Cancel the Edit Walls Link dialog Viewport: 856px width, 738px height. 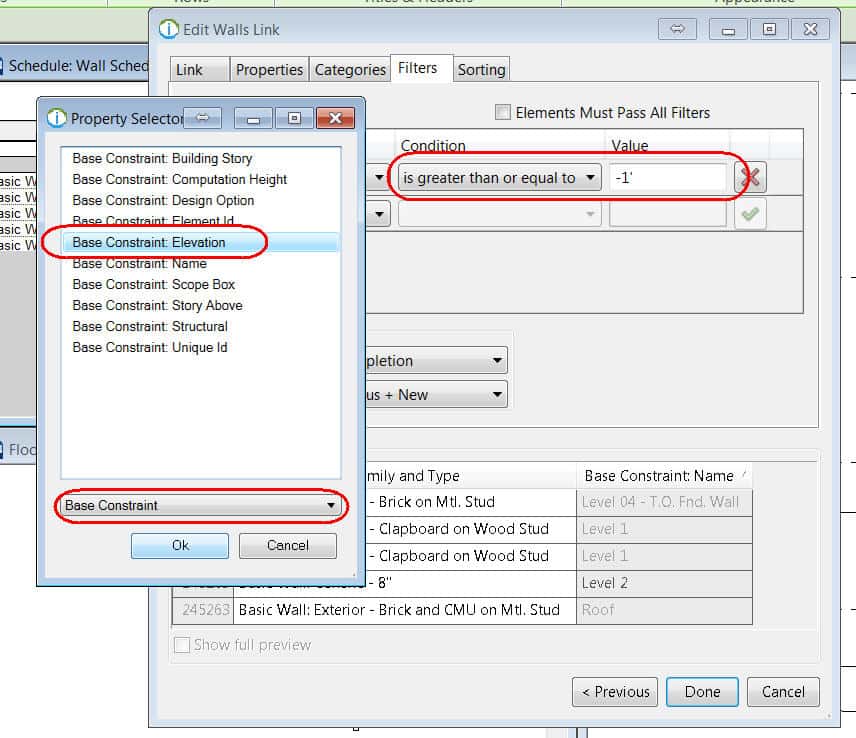pyautogui.click(x=783, y=692)
